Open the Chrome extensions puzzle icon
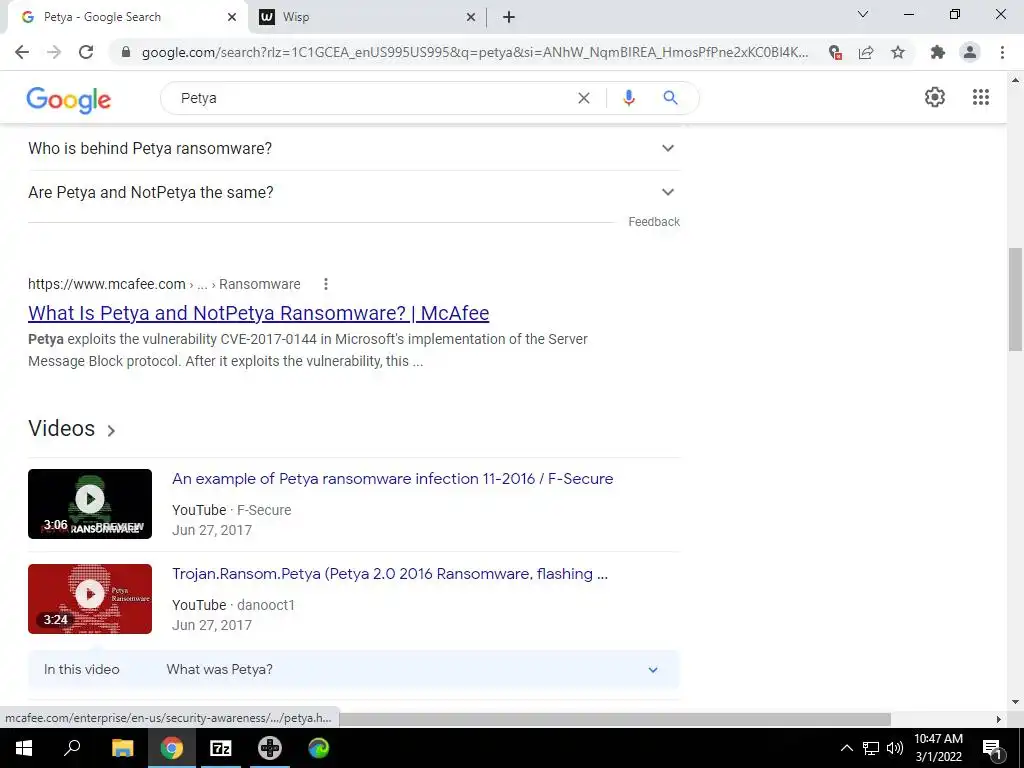The height and width of the screenshot is (768, 1024). [x=938, y=52]
